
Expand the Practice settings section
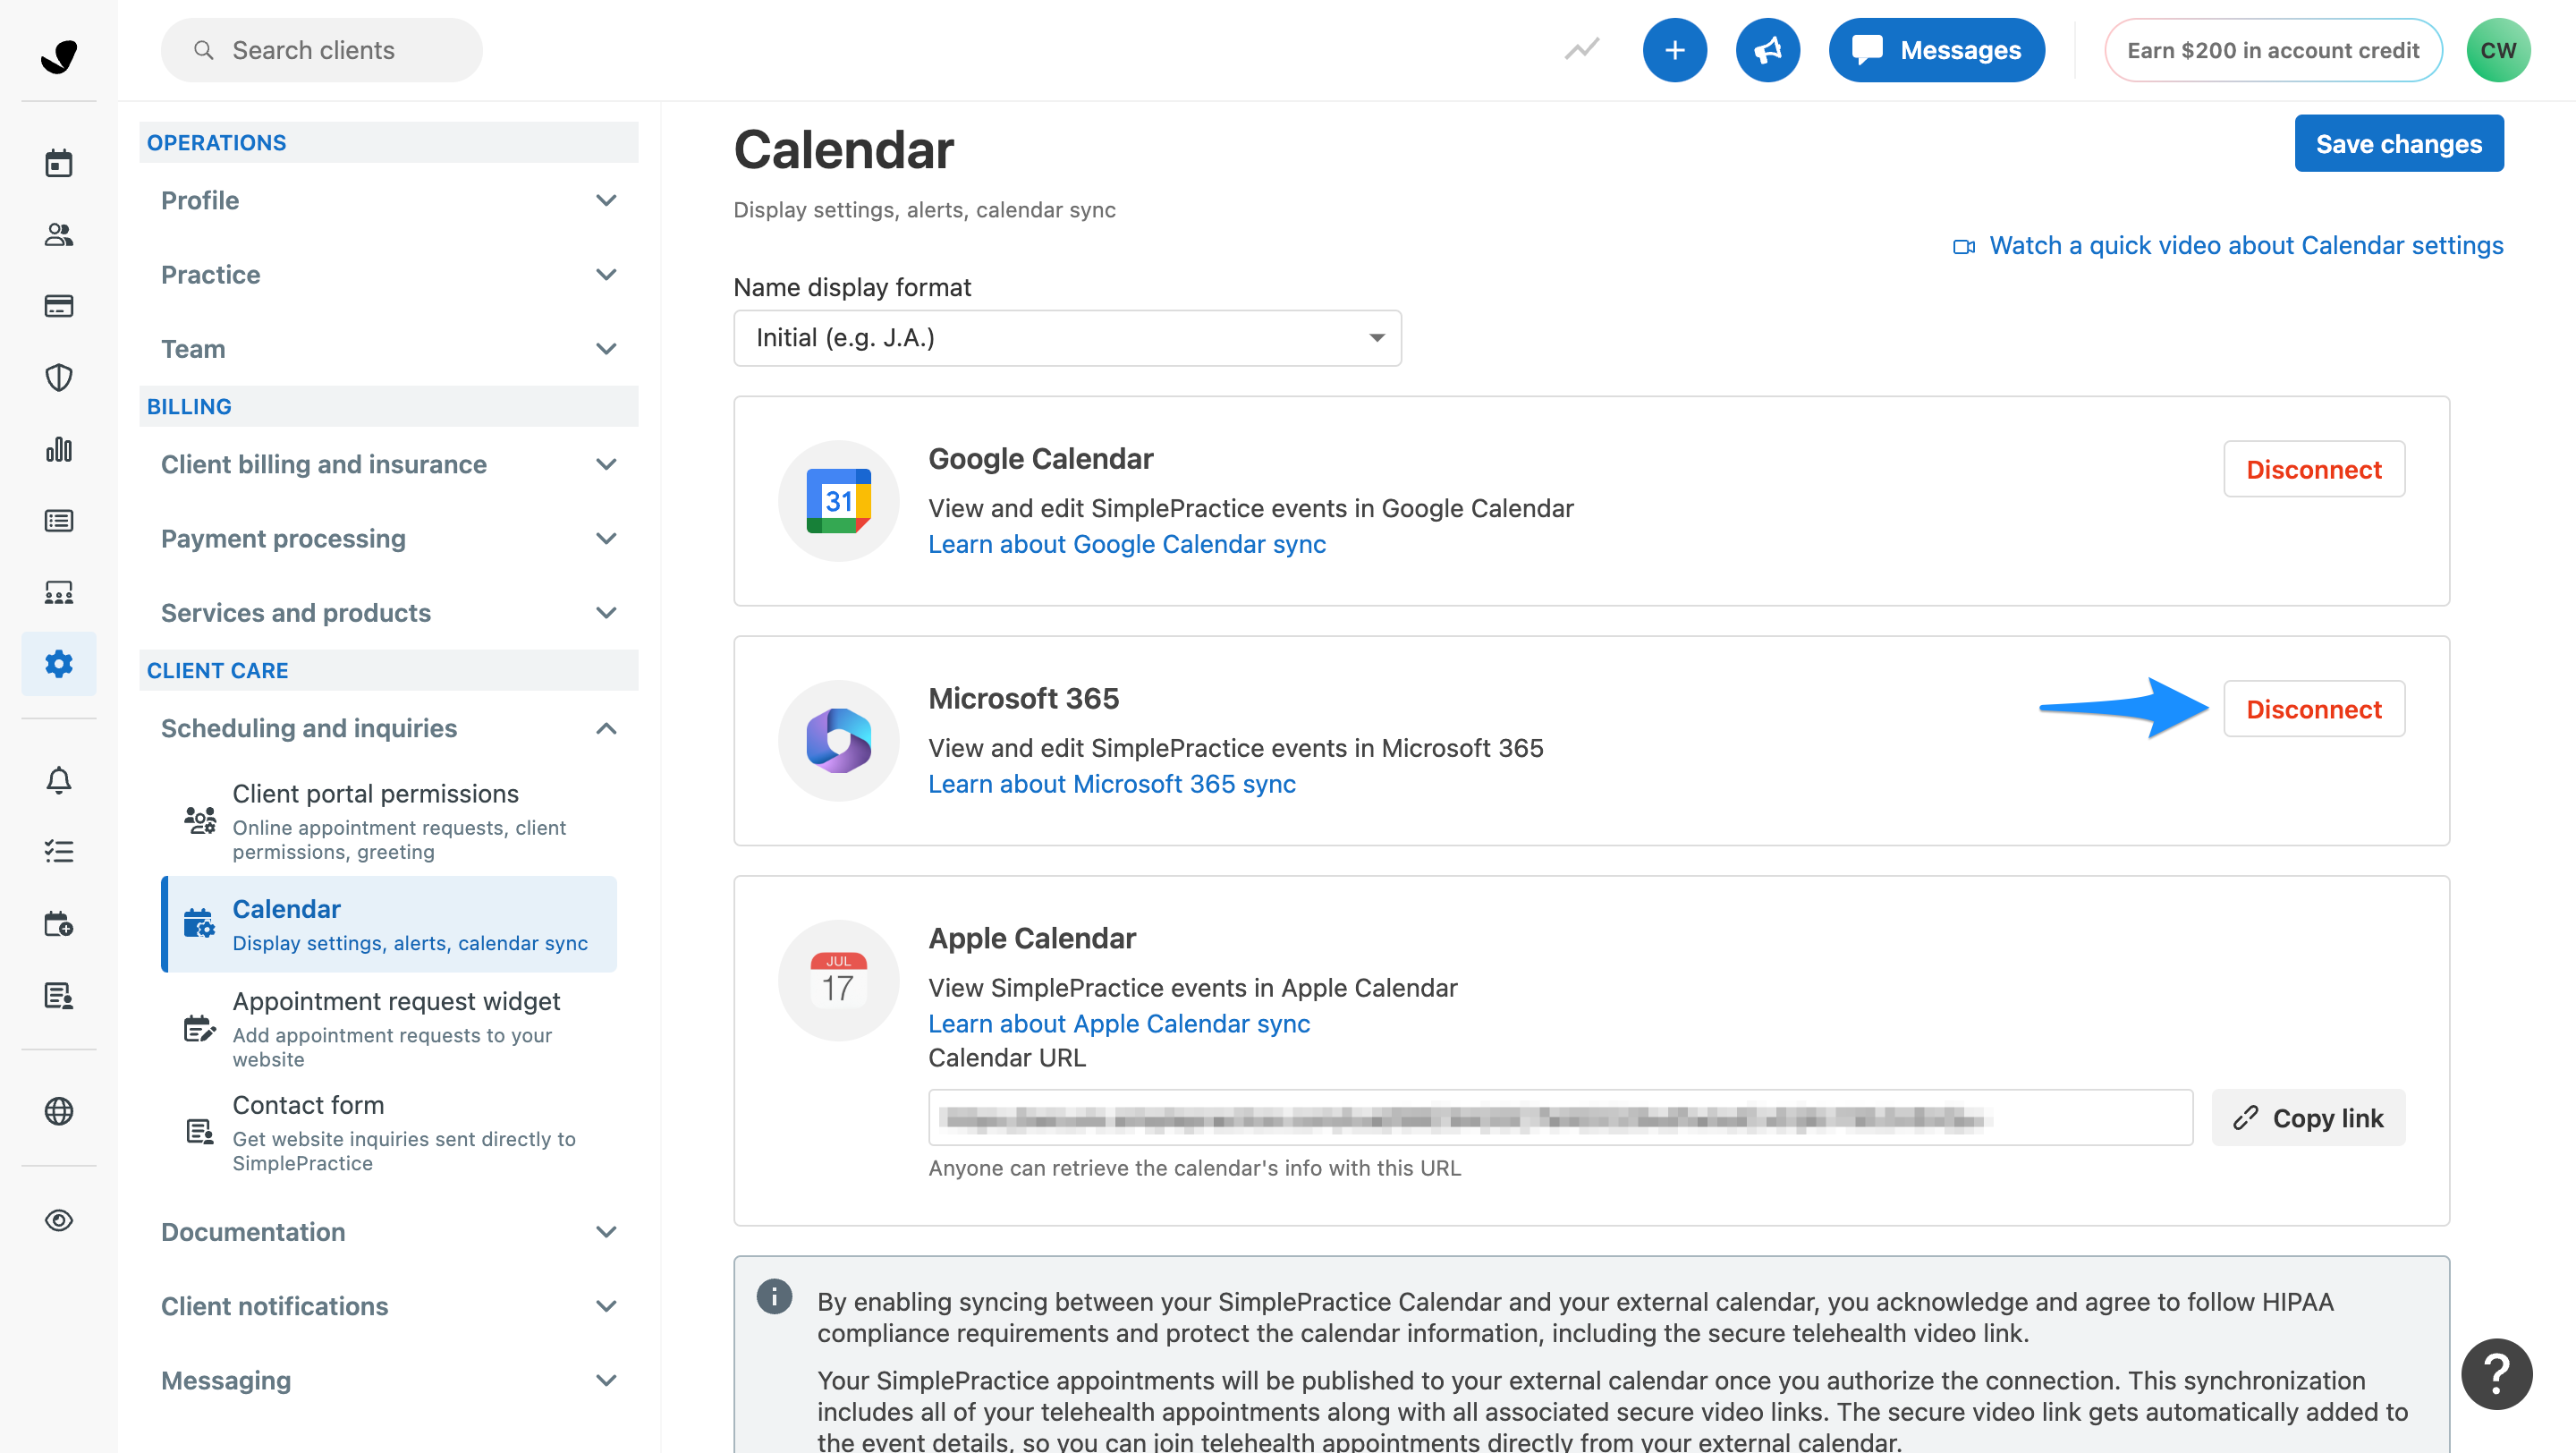coord(388,274)
